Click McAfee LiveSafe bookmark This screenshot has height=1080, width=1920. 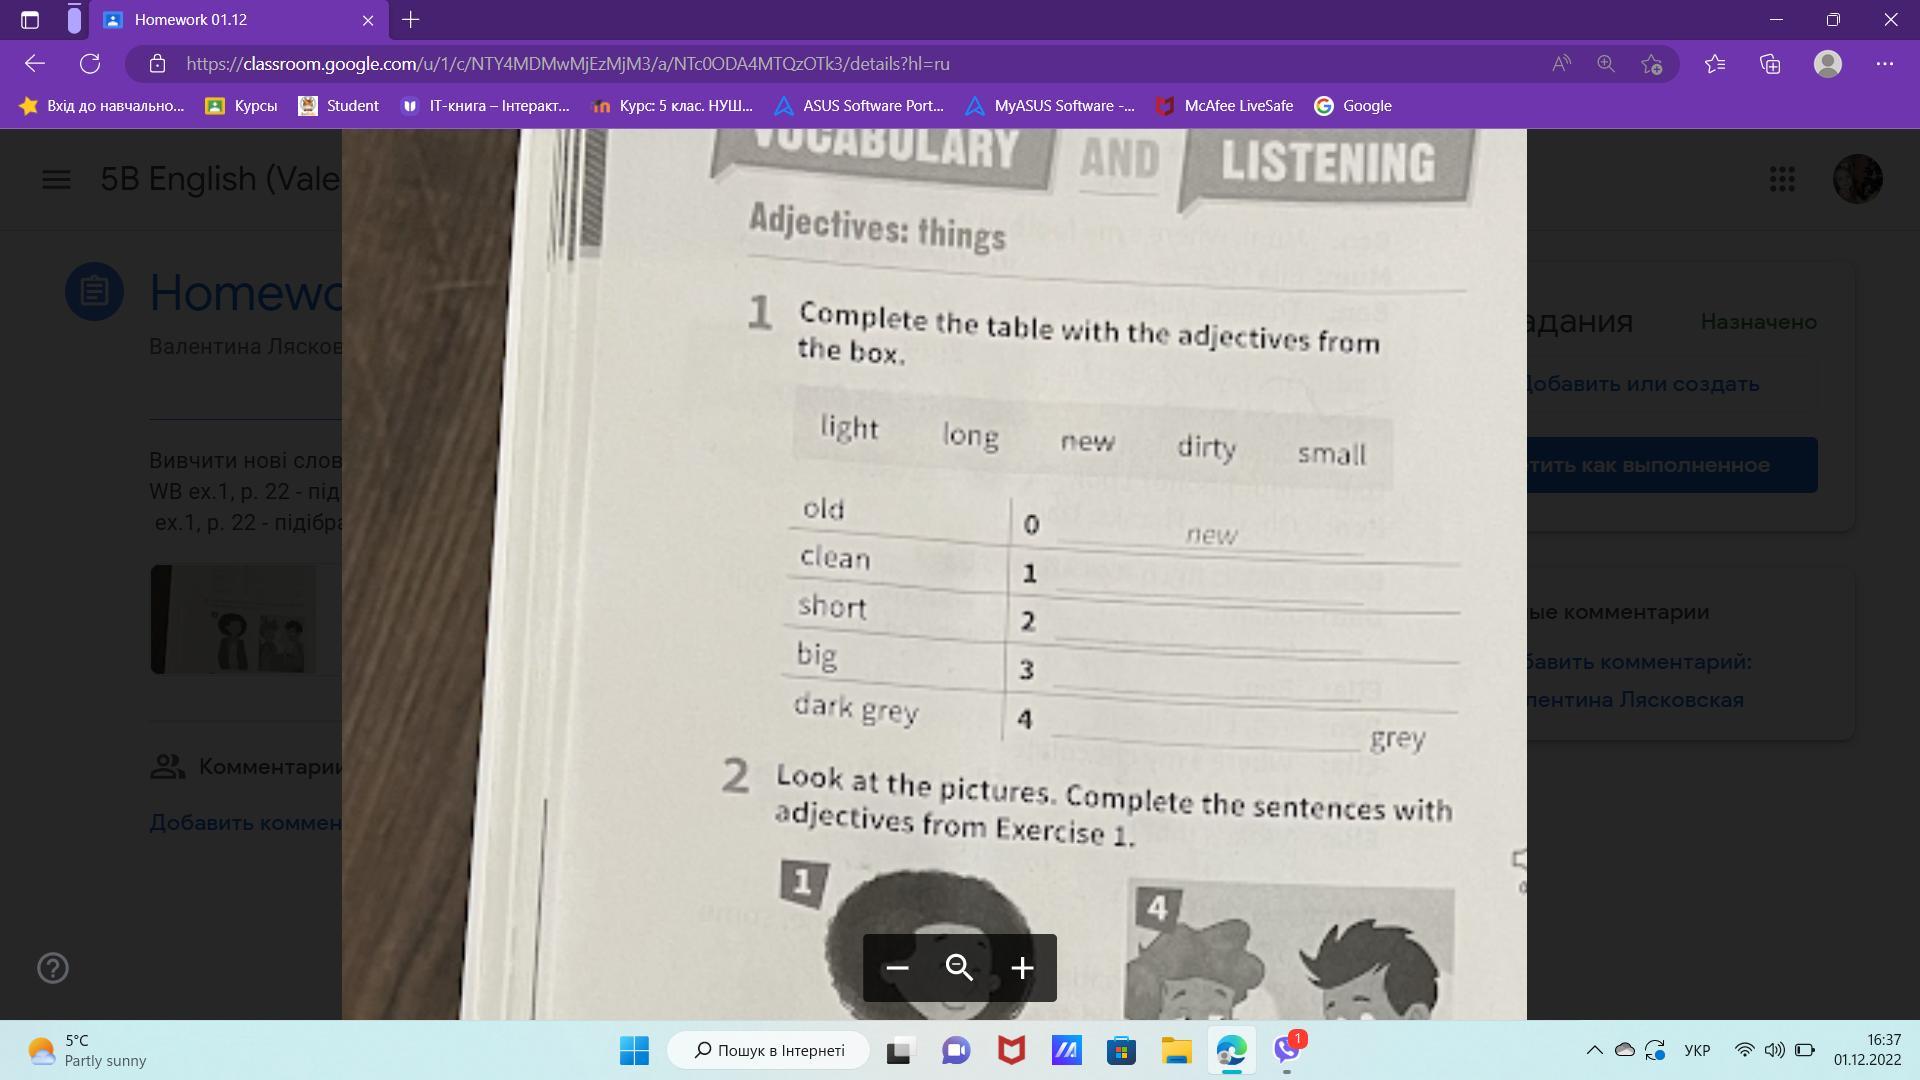[1224, 106]
